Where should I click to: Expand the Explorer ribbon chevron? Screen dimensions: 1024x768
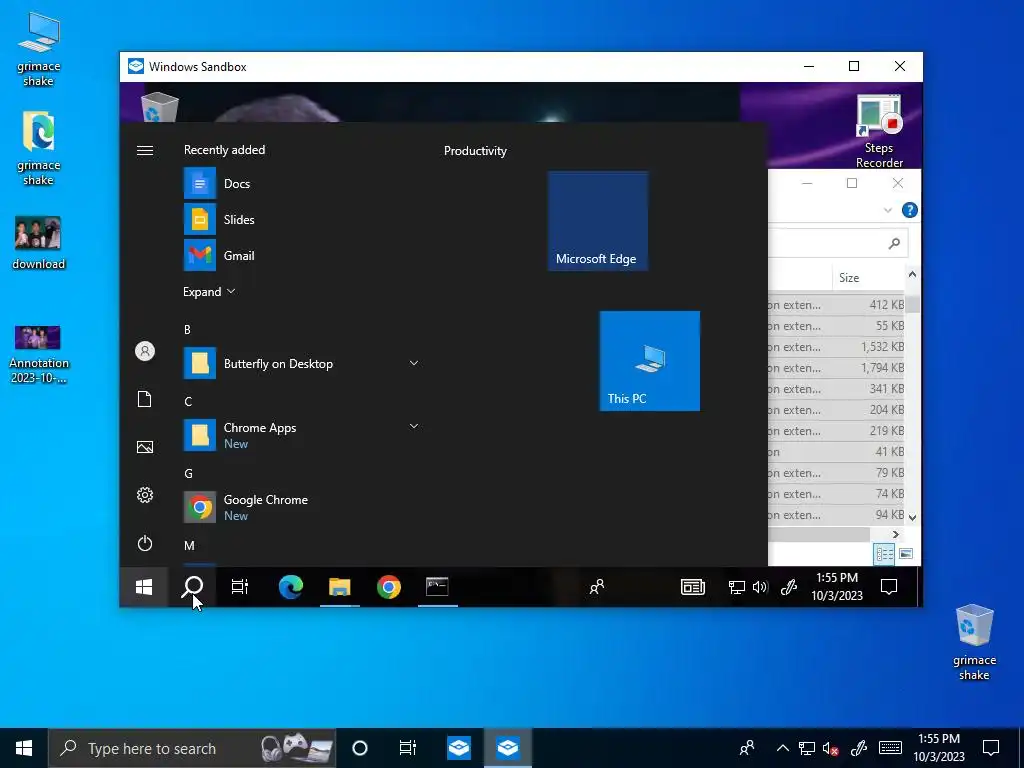888,210
